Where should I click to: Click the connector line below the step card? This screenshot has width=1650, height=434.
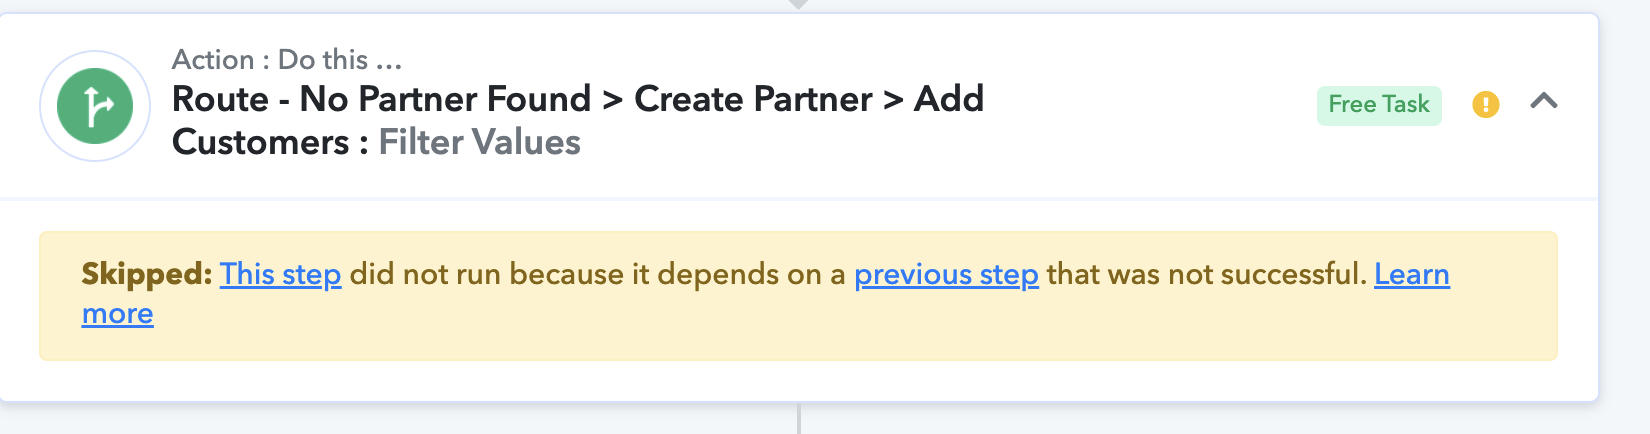tap(799, 419)
